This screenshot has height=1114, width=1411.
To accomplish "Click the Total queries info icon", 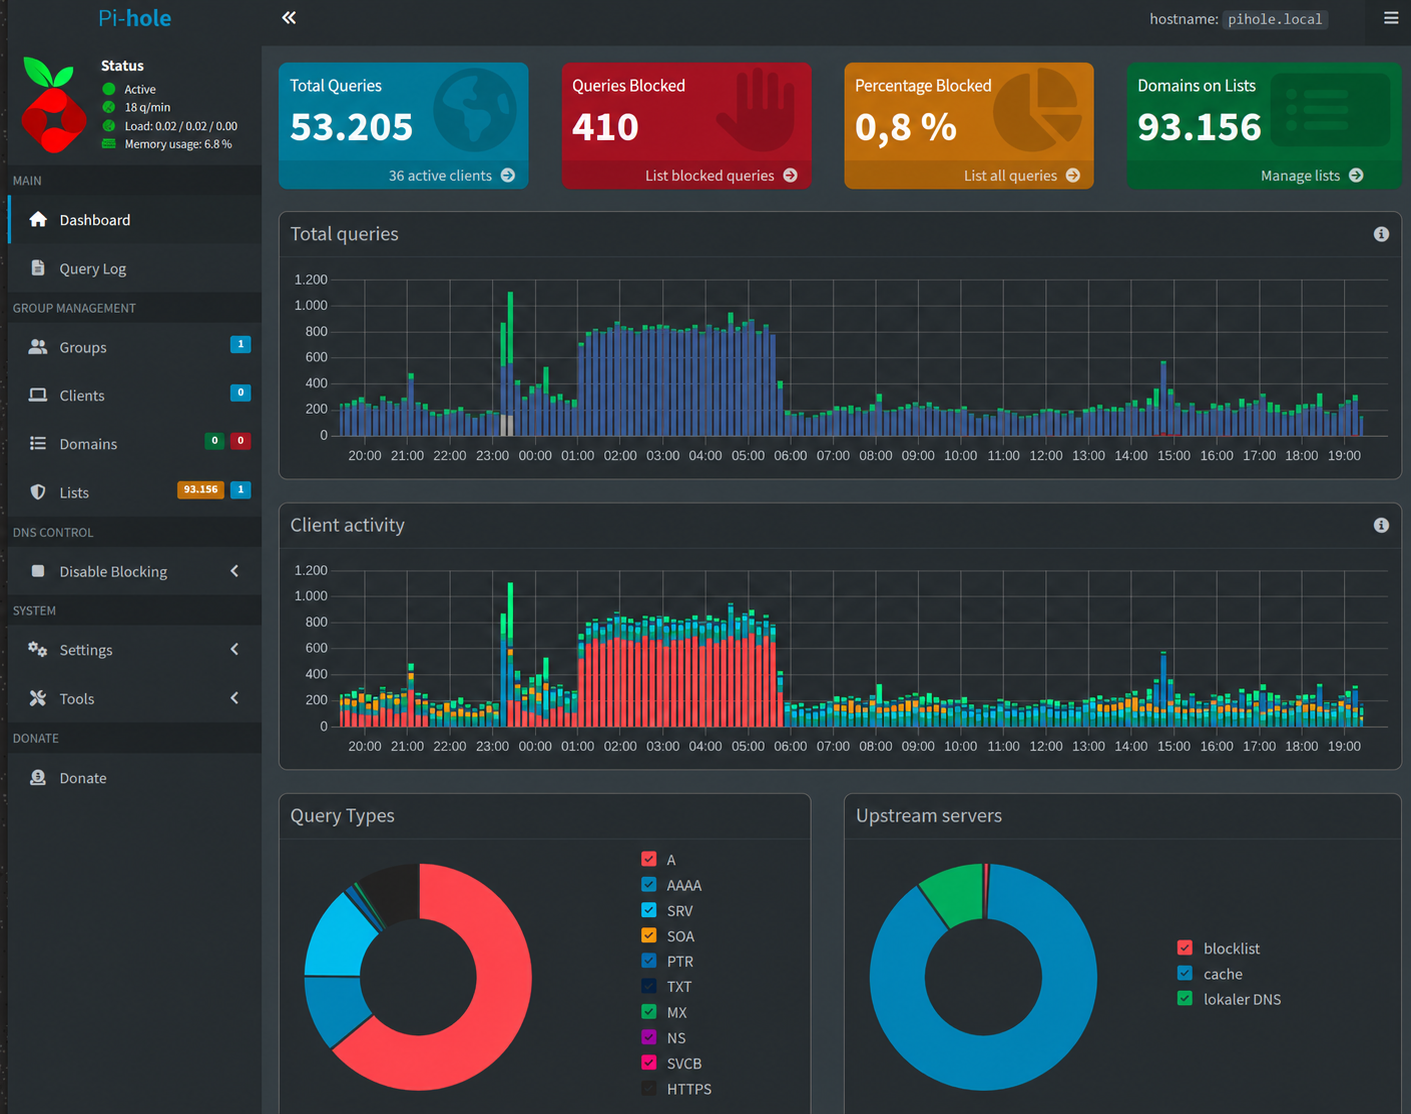I will (1381, 234).
